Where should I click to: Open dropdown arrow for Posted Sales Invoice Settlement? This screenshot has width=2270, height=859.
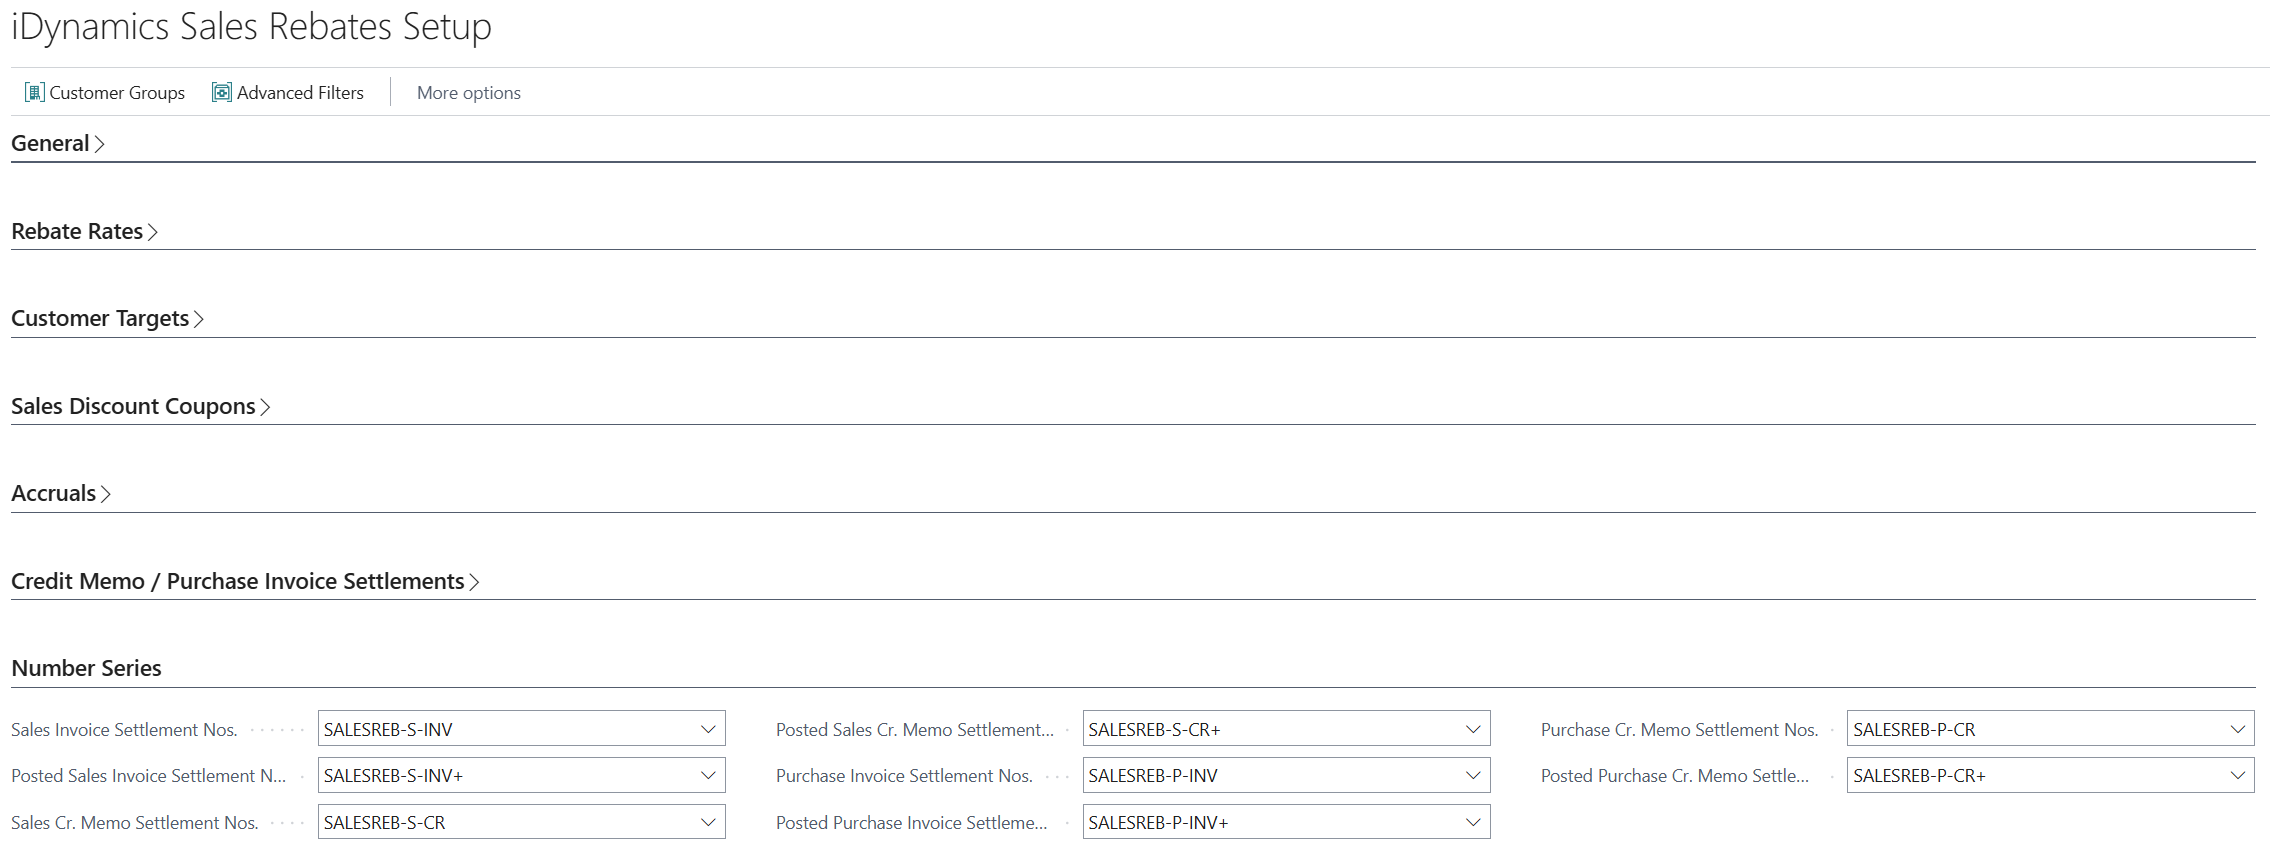[708, 775]
